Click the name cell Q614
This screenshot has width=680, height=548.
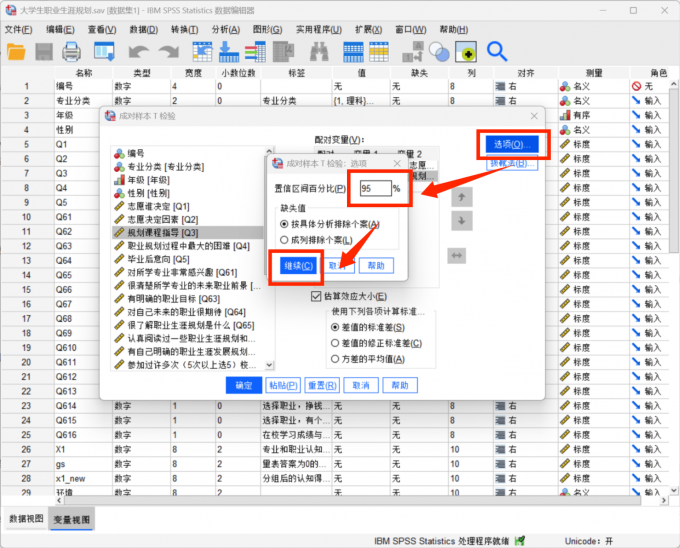point(83,406)
